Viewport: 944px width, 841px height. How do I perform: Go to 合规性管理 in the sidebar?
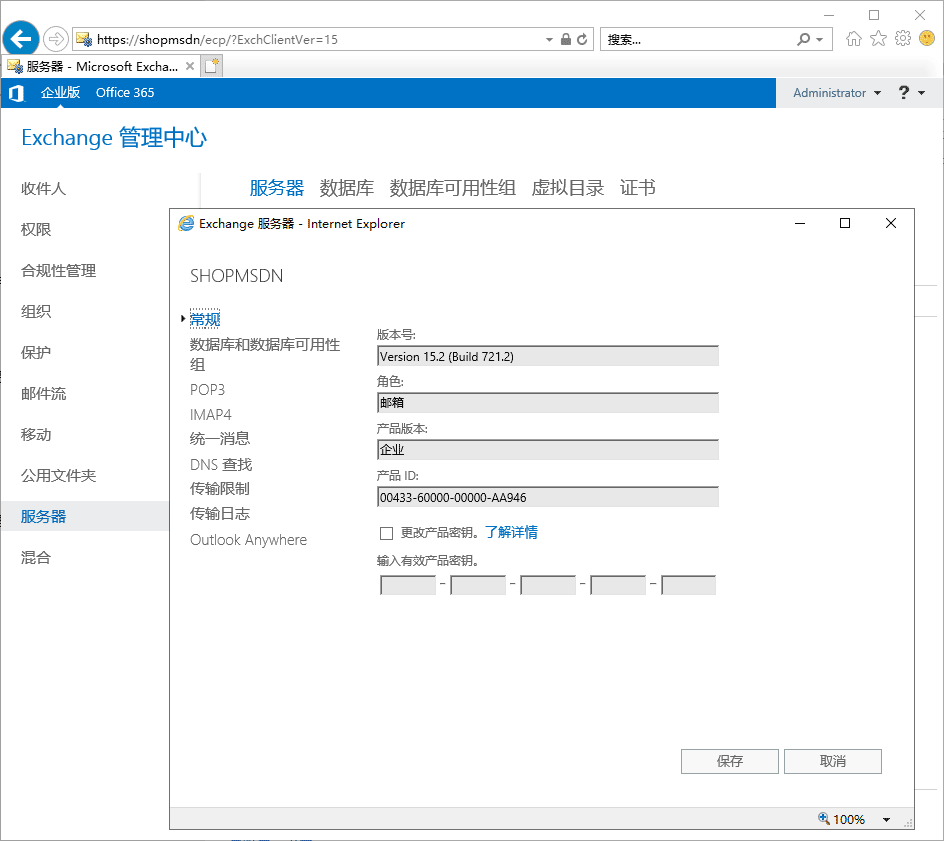pos(58,270)
